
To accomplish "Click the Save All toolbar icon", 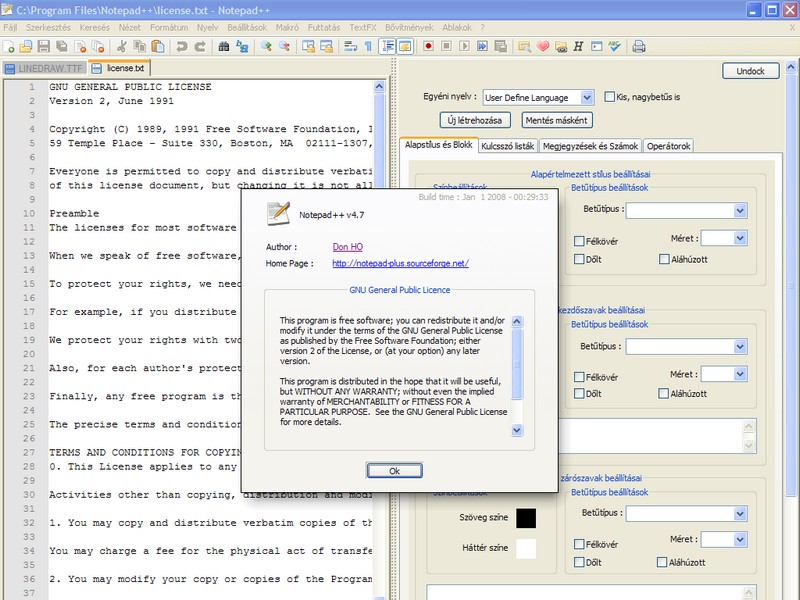I will 62,47.
